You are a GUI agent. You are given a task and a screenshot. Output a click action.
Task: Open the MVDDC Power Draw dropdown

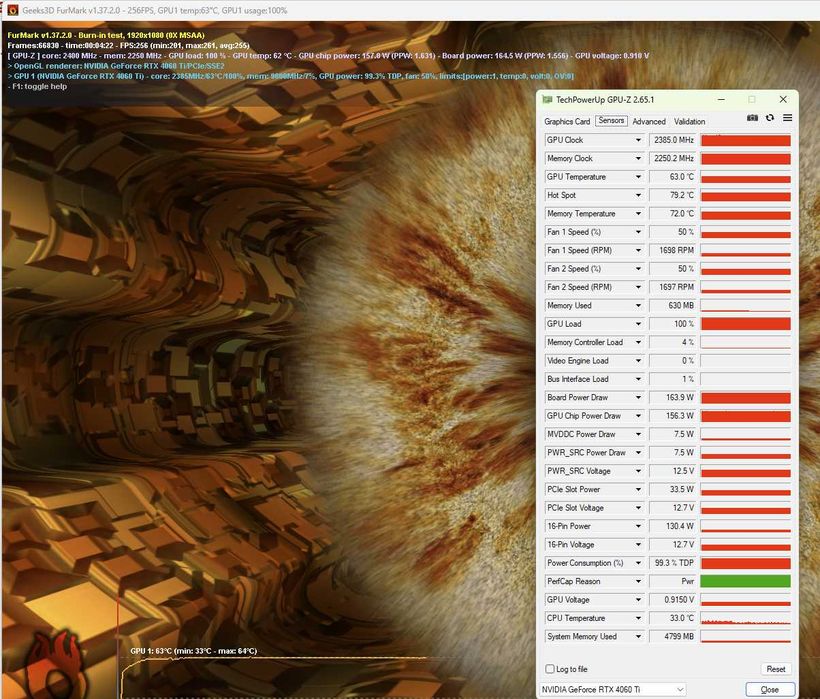(x=638, y=434)
